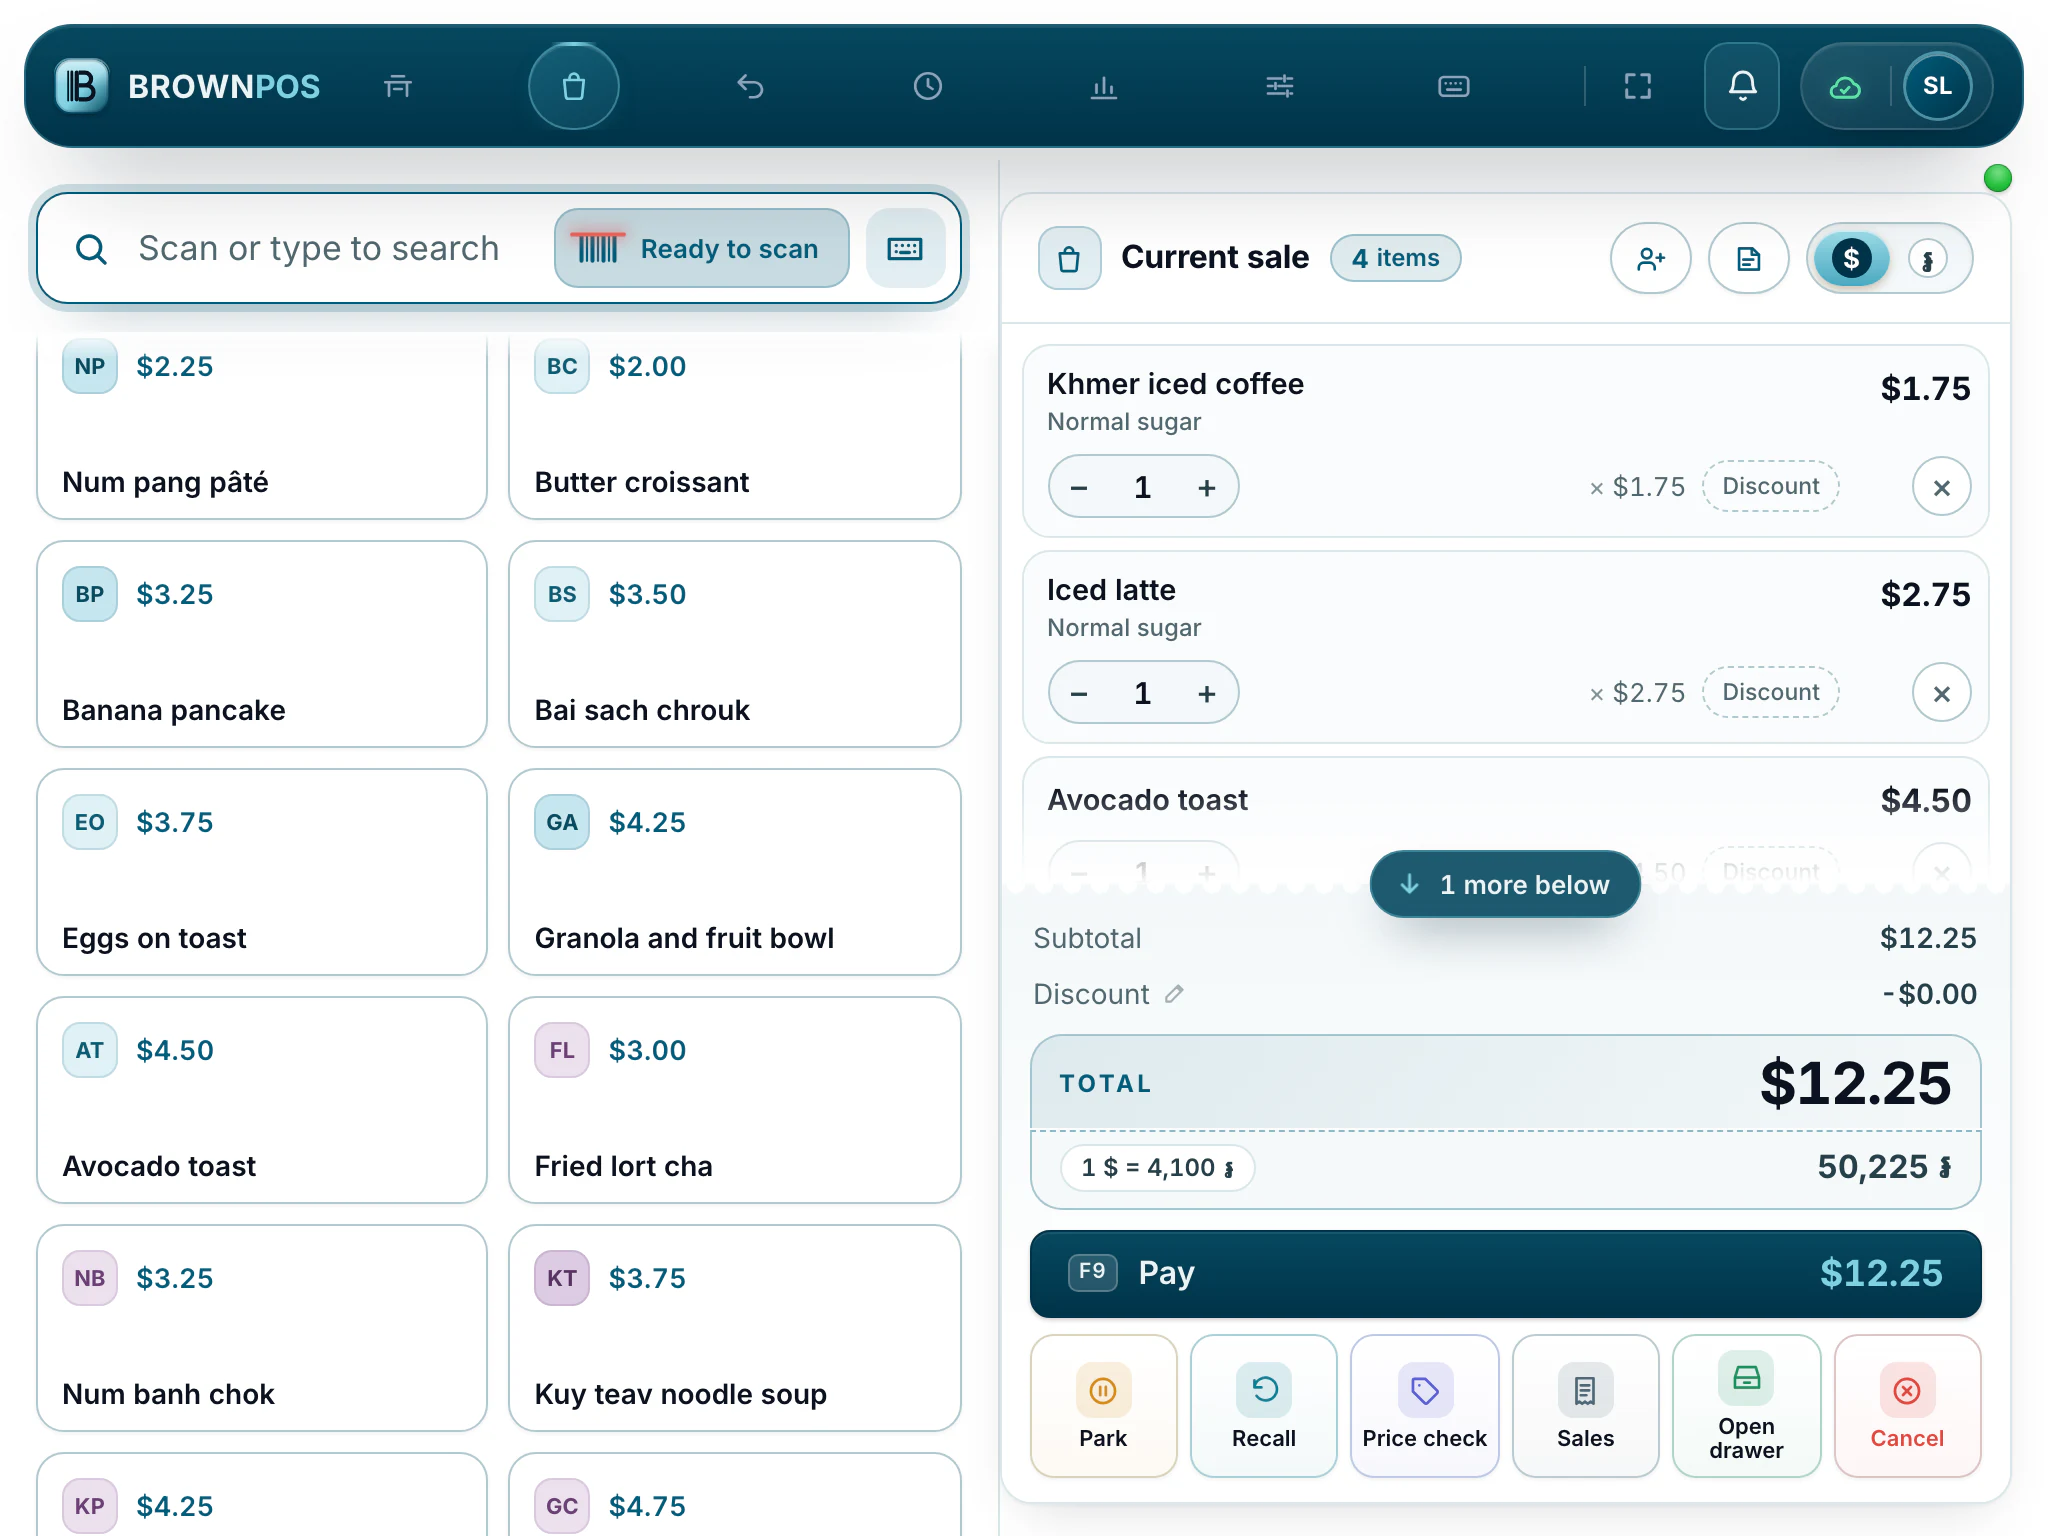Screen dimensions: 2048x1536
Task: Click the exchange rate 1 $ = 4,100 chip
Action: point(1157,1167)
